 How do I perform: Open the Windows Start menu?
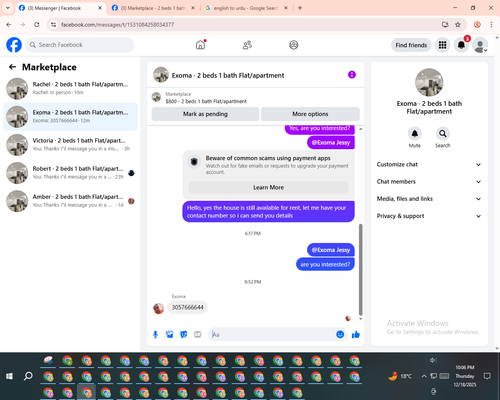point(9,376)
